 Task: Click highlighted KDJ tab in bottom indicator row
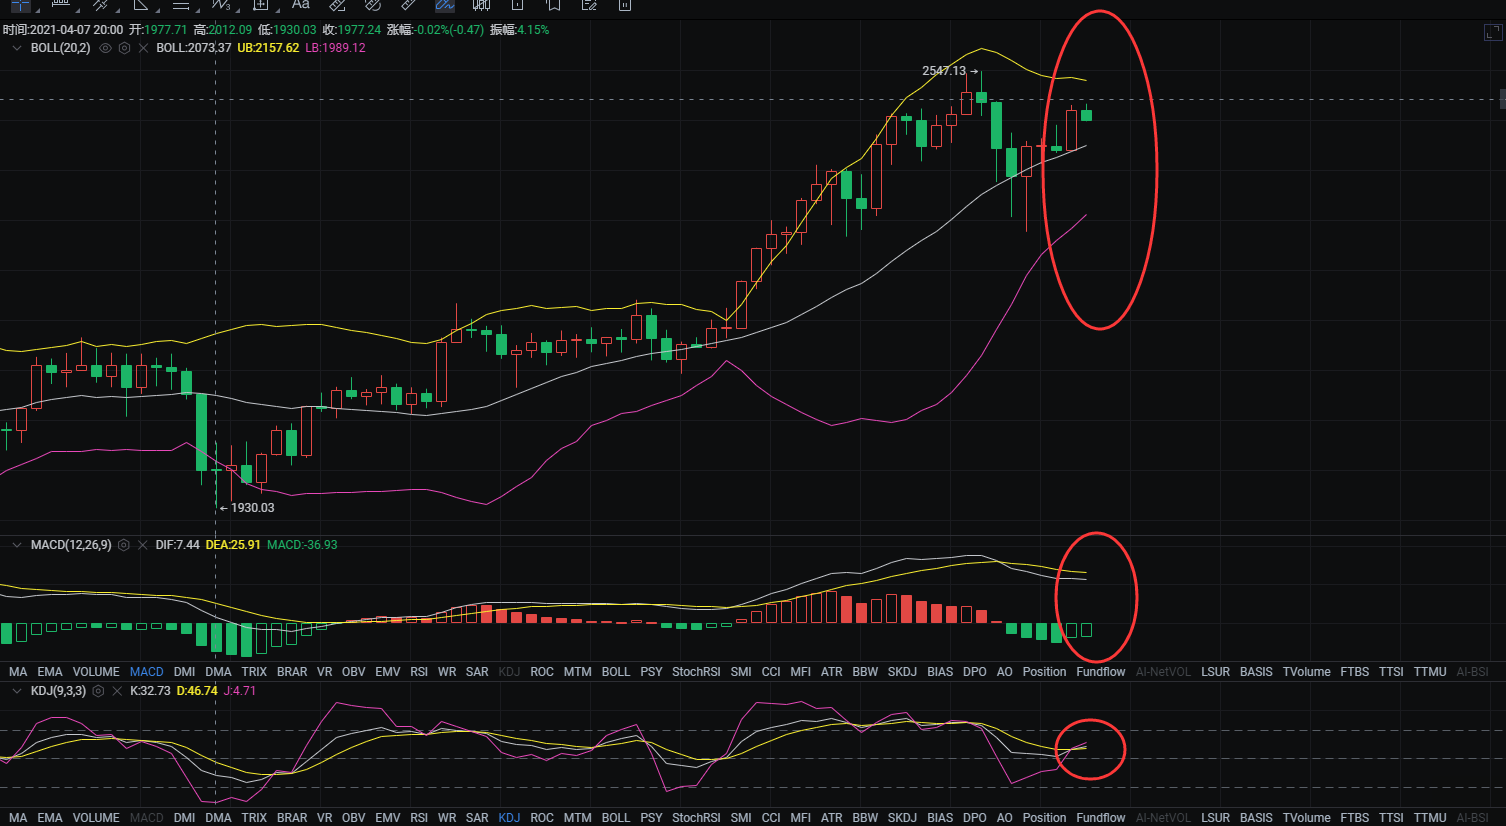509,818
